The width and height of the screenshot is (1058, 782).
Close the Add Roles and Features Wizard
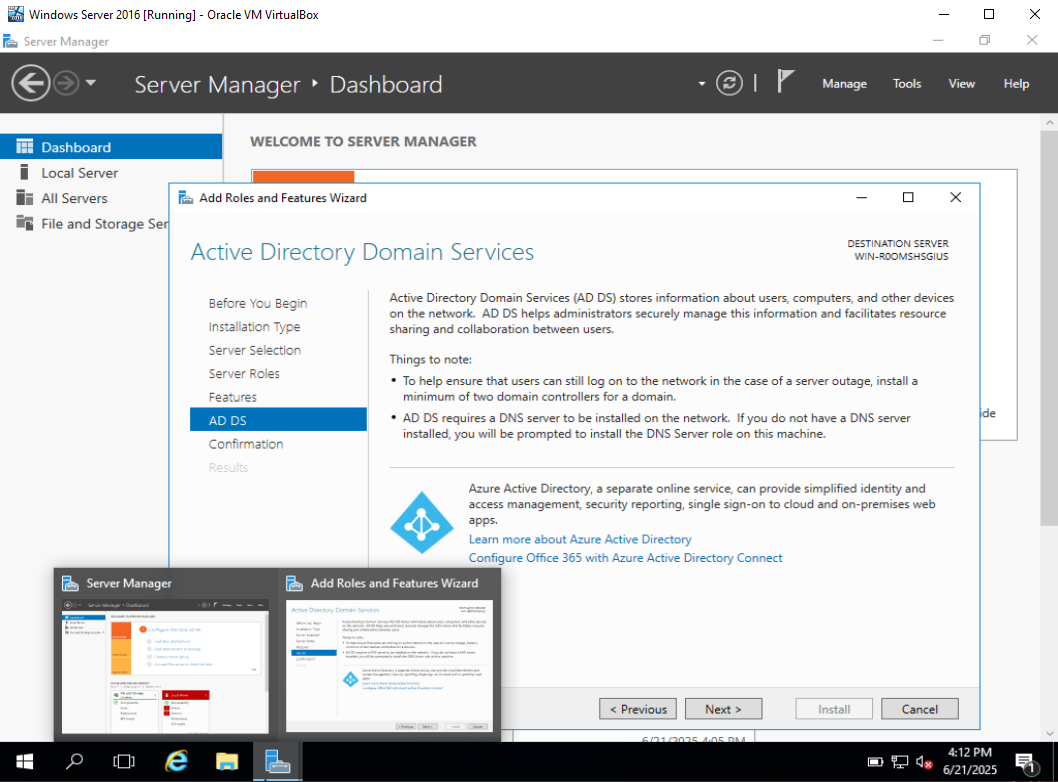(955, 197)
